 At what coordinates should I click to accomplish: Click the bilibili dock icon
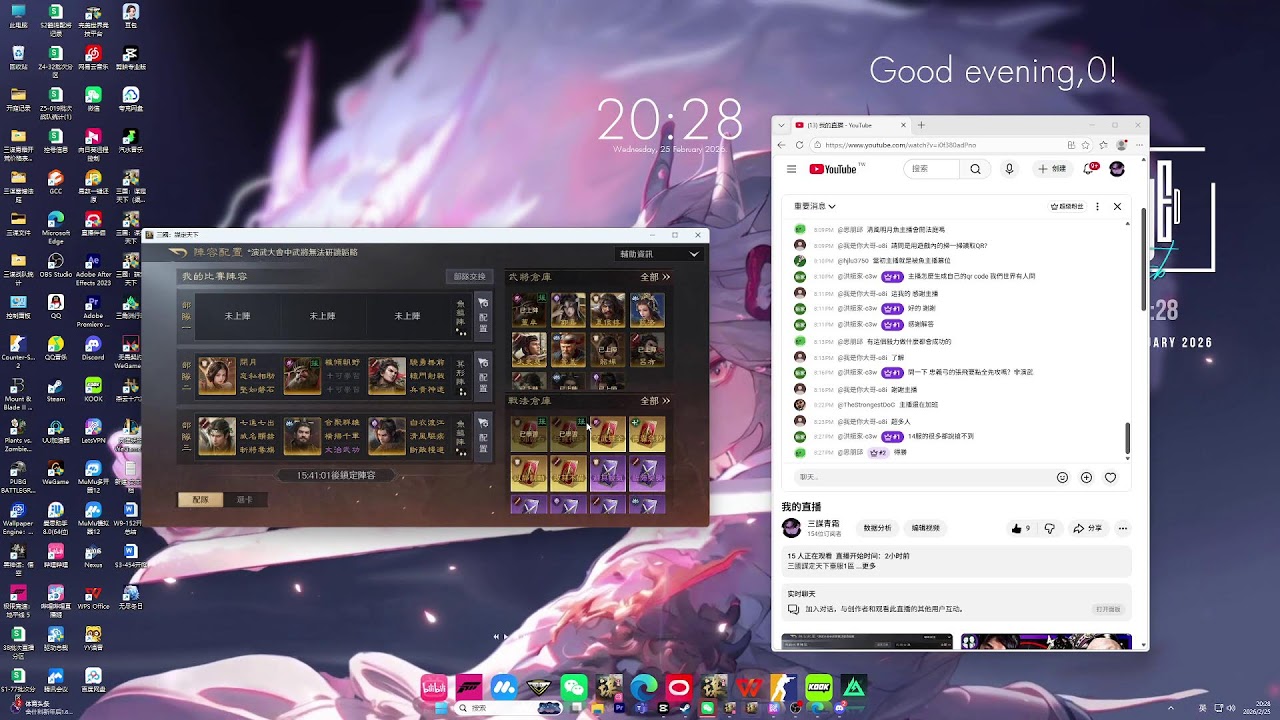tap(434, 688)
